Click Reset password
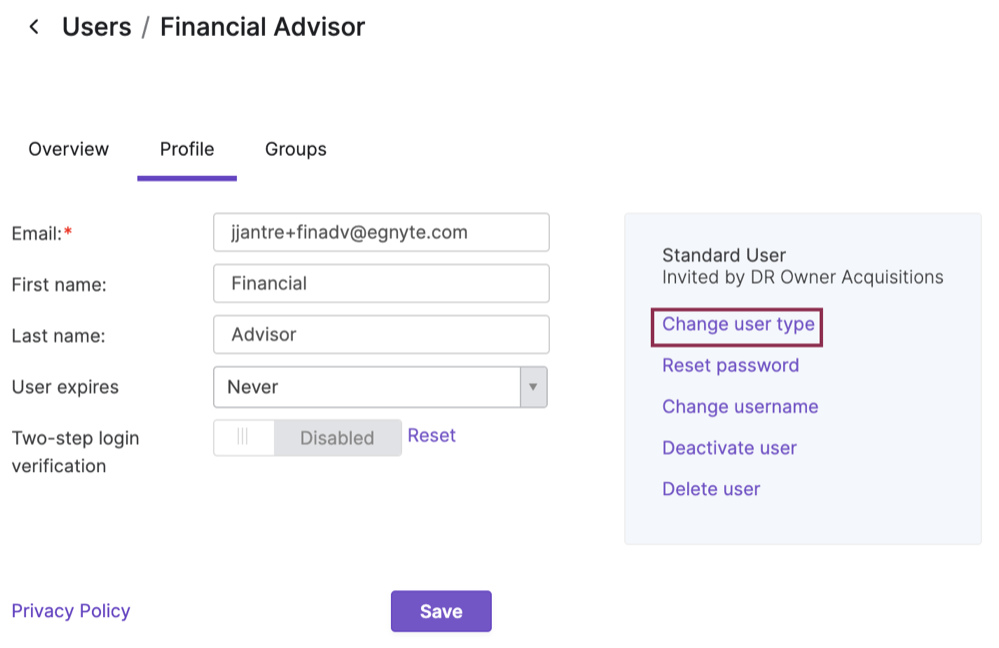Image resolution: width=999 pixels, height=648 pixels. tap(730, 365)
